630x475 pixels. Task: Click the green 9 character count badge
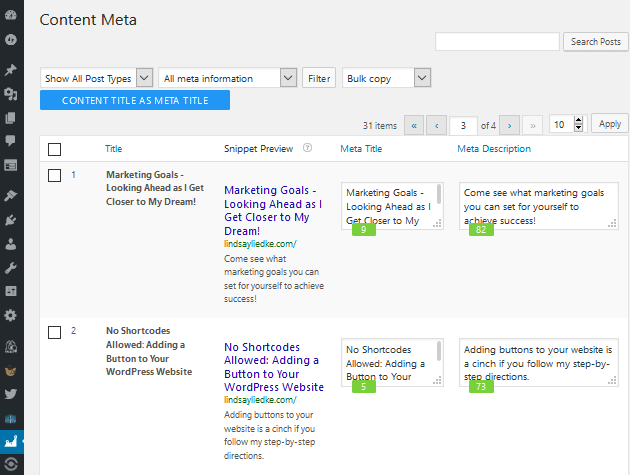pos(364,229)
